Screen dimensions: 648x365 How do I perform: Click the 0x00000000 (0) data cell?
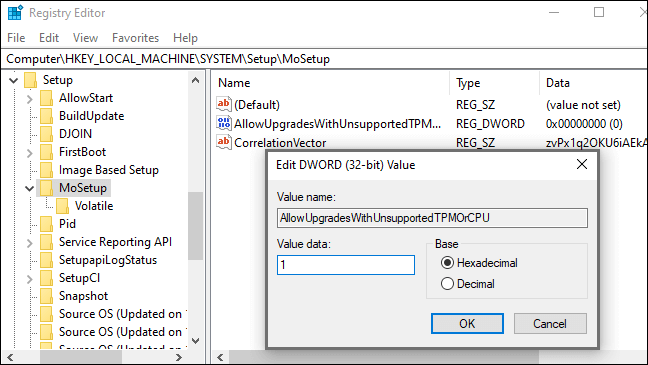tap(584, 124)
